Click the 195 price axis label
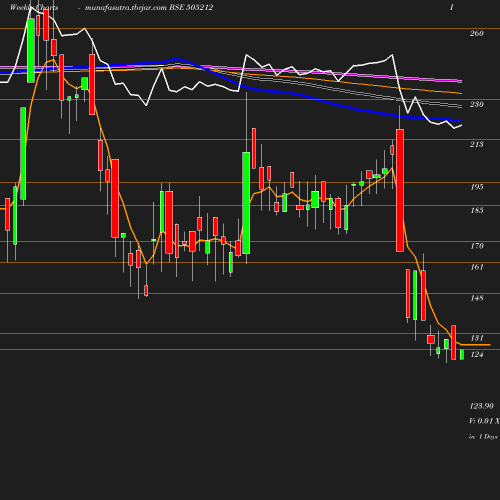This screenshot has width=500, height=500. pyautogui.click(x=477, y=187)
